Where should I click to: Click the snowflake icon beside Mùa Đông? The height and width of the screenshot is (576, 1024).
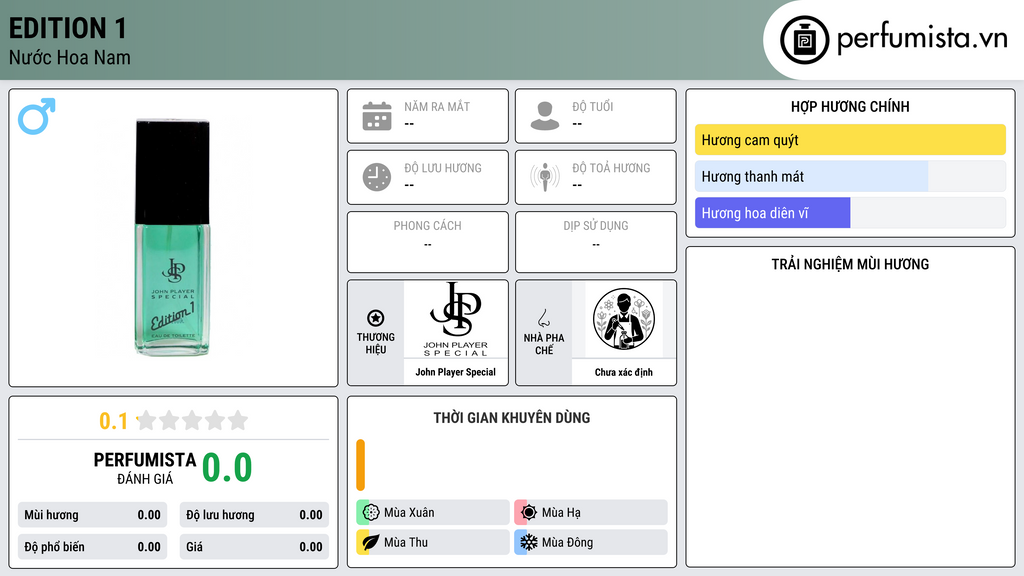coord(529,542)
